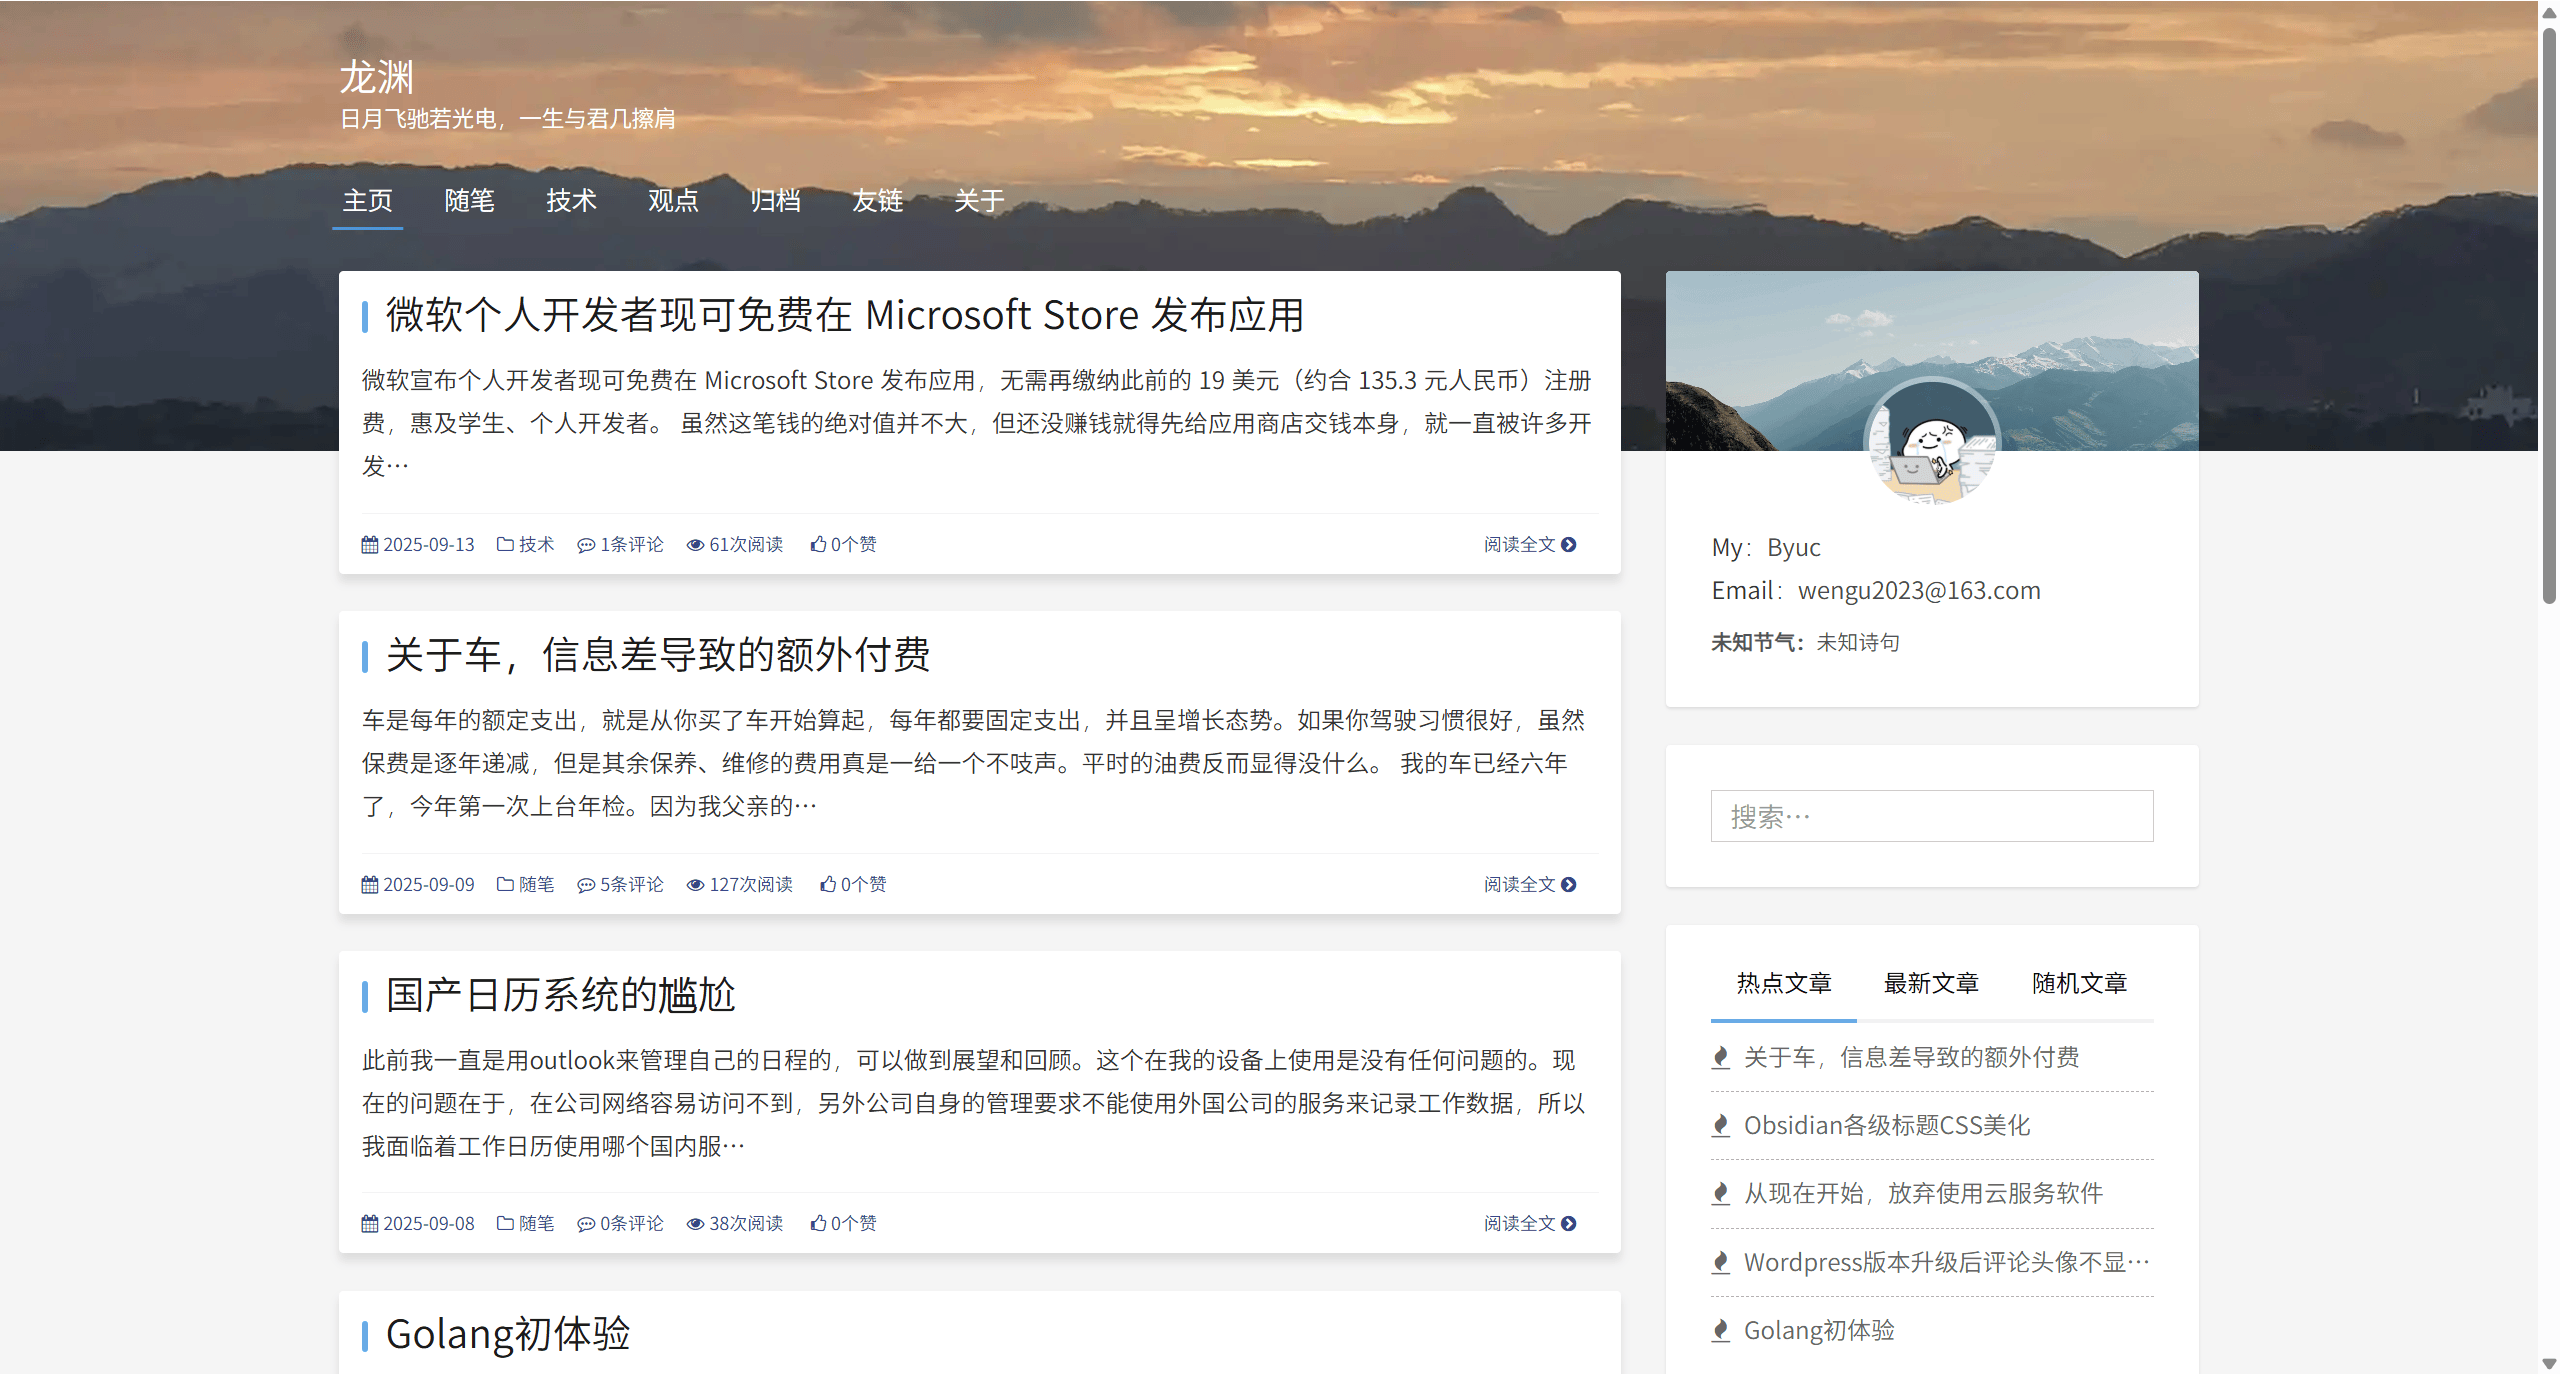Click the 搜索 search input field

coord(1931,816)
